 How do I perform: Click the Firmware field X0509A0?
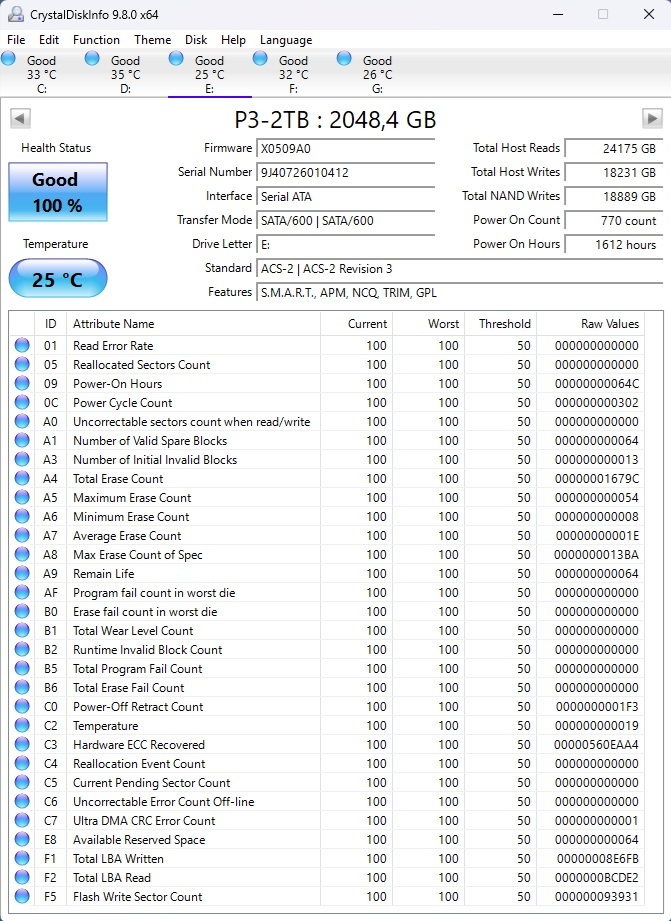pyautogui.click(x=345, y=149)
